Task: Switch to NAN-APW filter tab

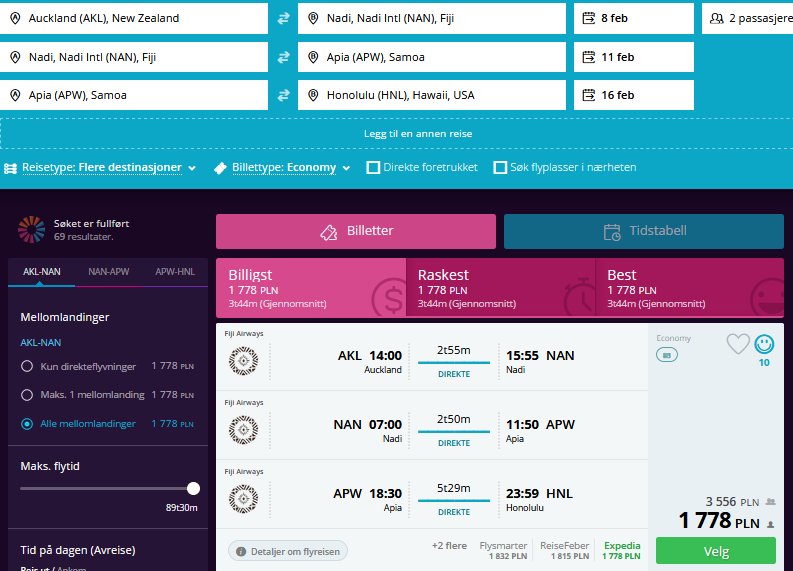Action: 109,272
